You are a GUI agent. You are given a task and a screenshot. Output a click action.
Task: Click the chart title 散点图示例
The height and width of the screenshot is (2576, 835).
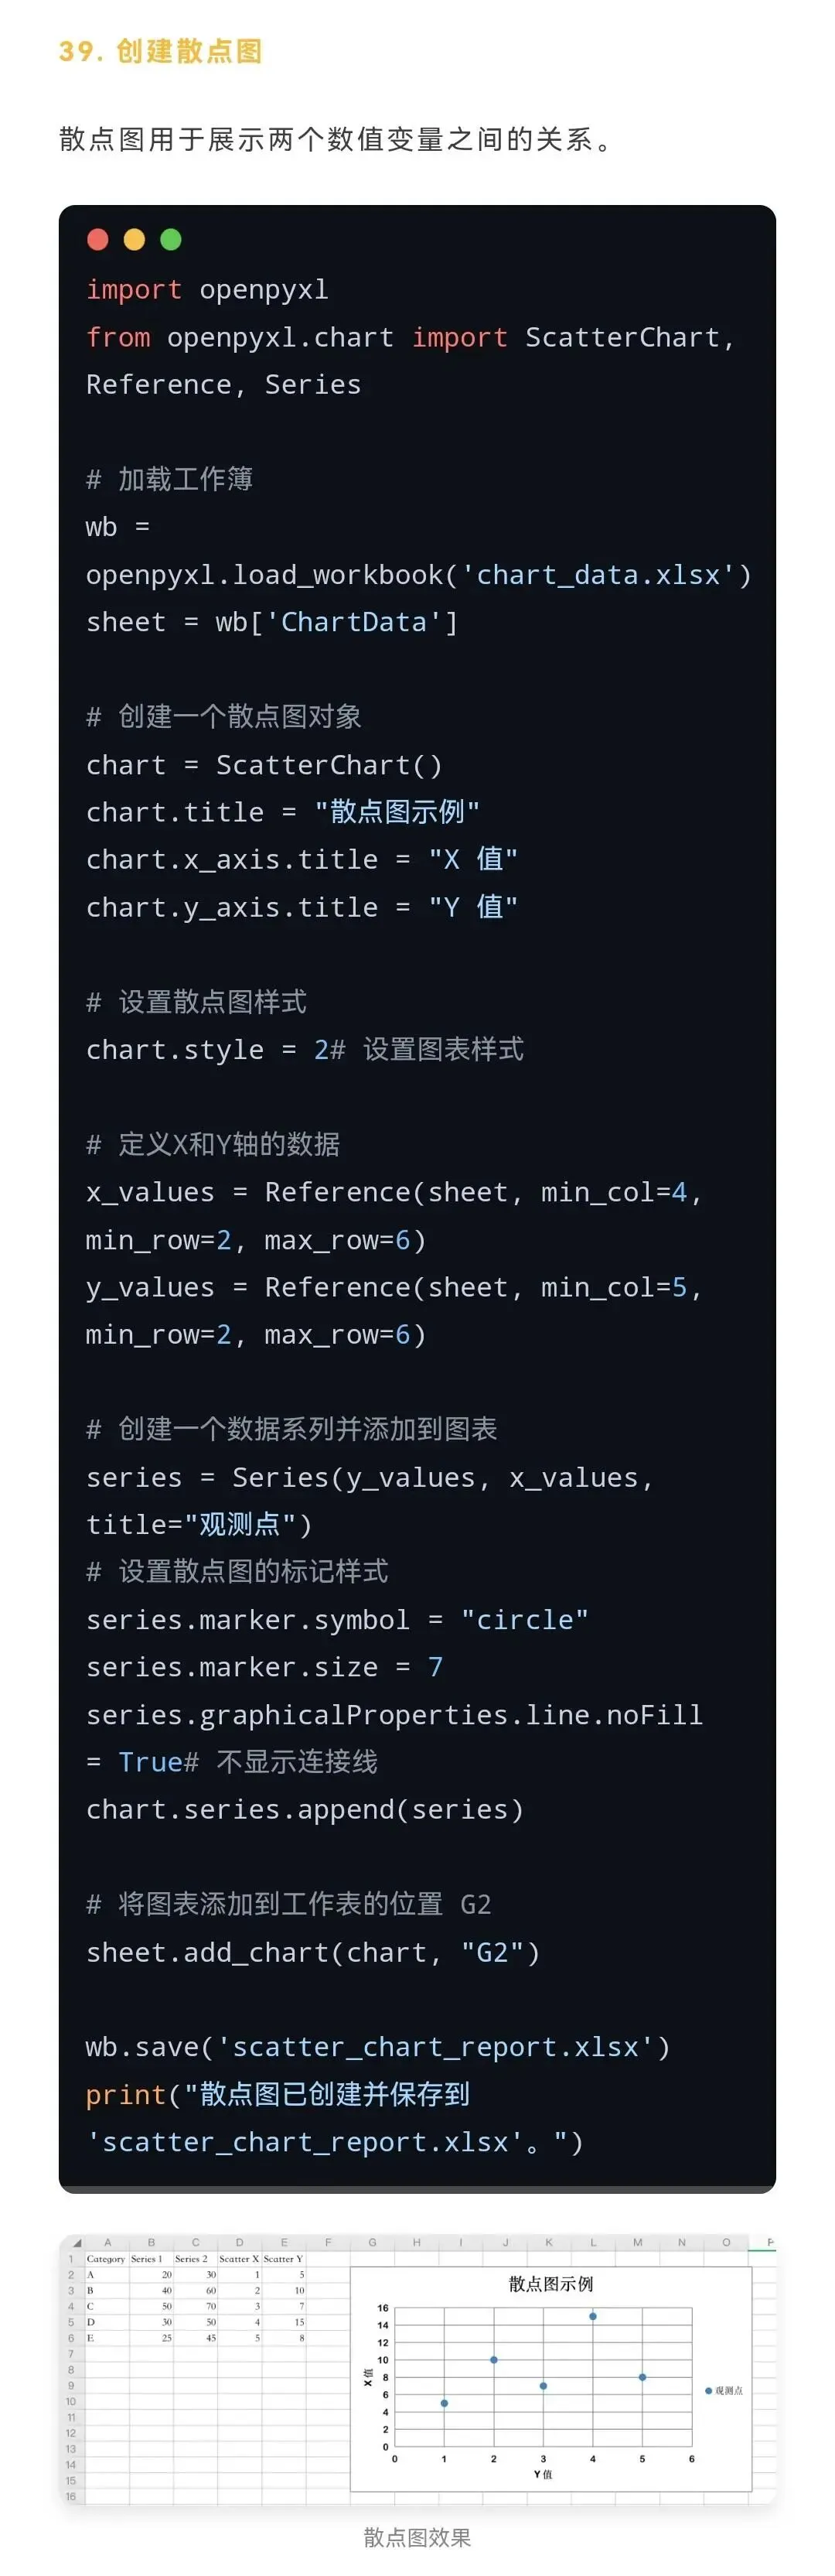point(551,2284)
